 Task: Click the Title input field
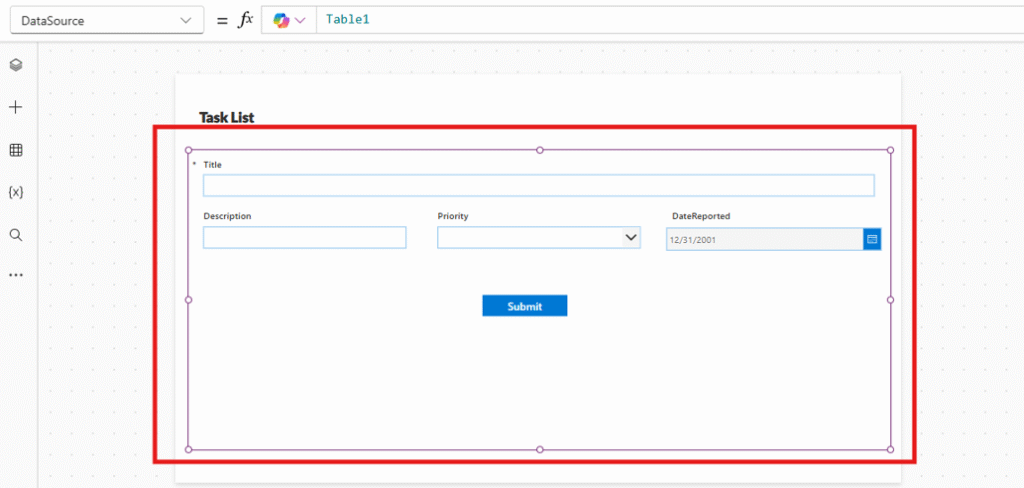[539, 186]
